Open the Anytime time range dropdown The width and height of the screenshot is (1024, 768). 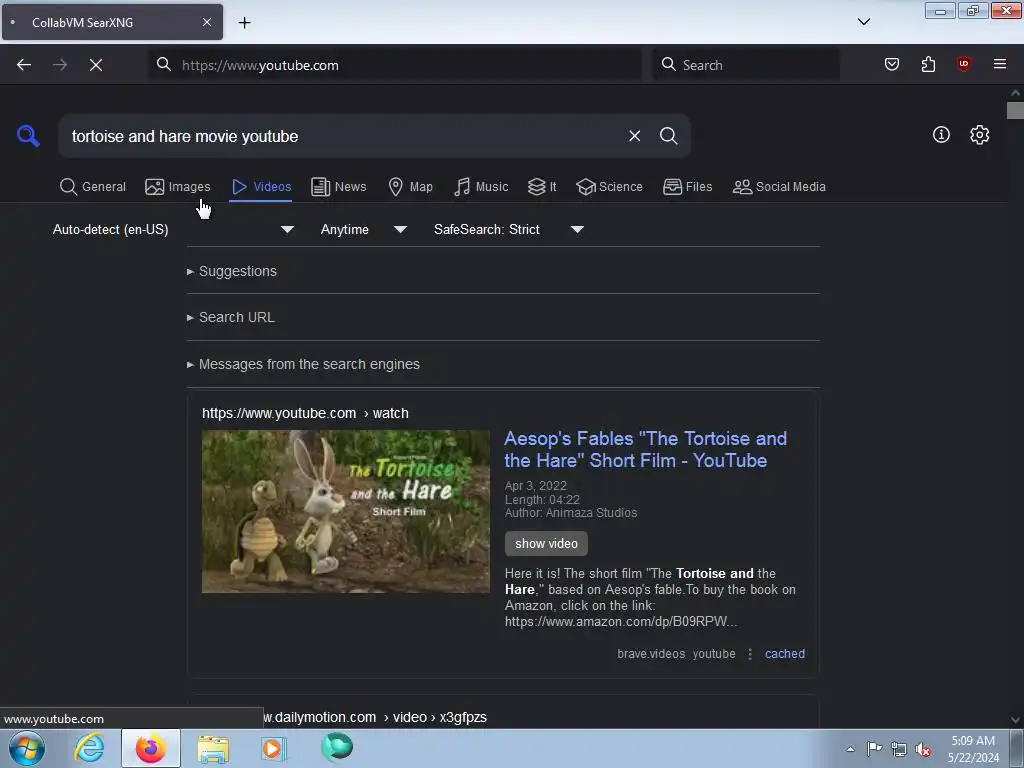point(363,229)
